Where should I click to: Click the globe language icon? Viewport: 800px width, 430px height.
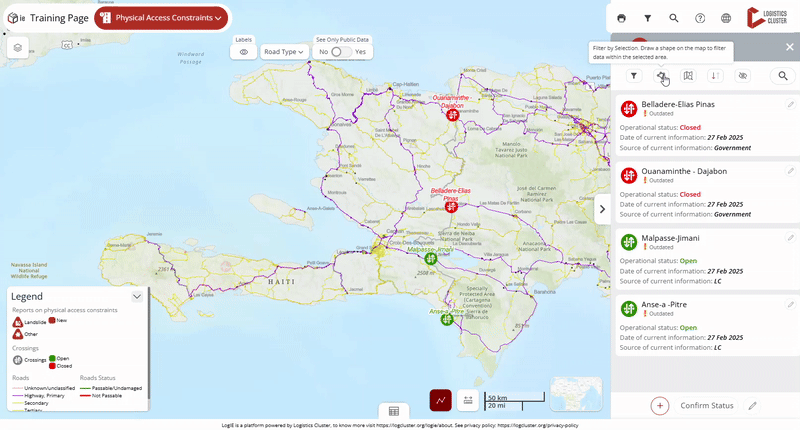(726, 18)
